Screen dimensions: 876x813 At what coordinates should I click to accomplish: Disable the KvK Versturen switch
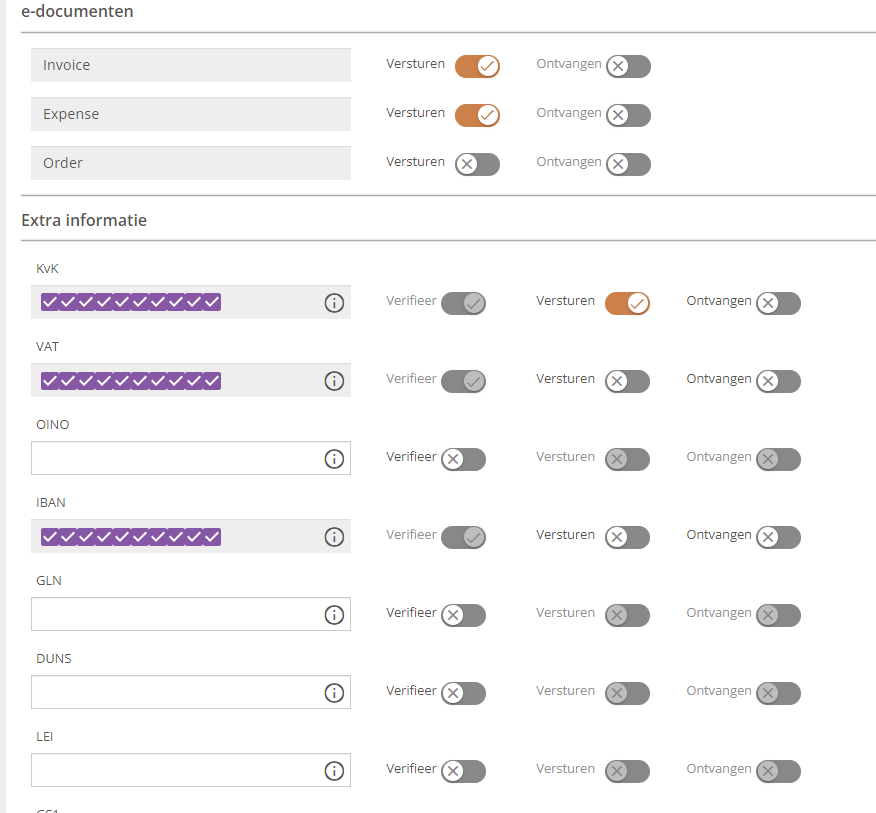point(627,303)
